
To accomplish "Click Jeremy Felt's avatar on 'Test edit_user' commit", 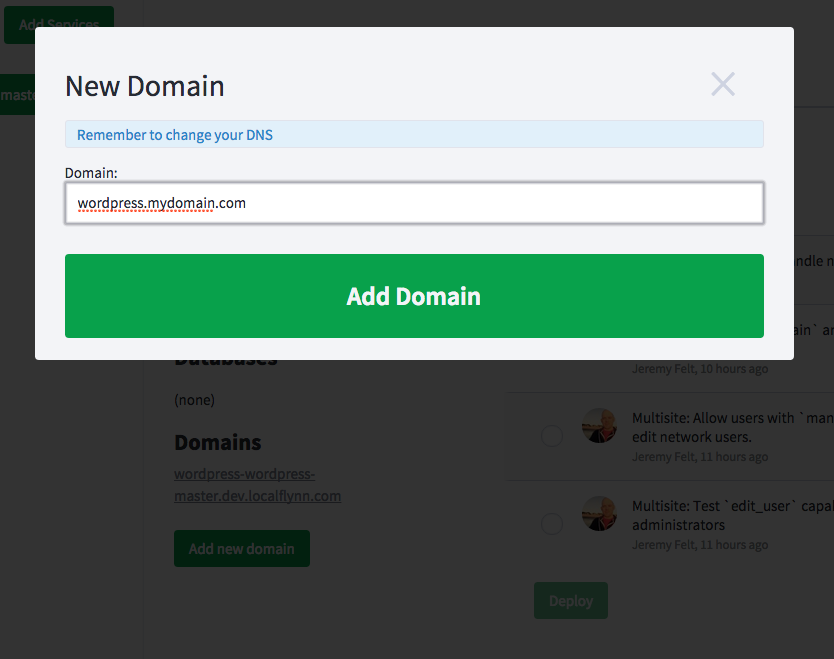I will tap(600, 514).
